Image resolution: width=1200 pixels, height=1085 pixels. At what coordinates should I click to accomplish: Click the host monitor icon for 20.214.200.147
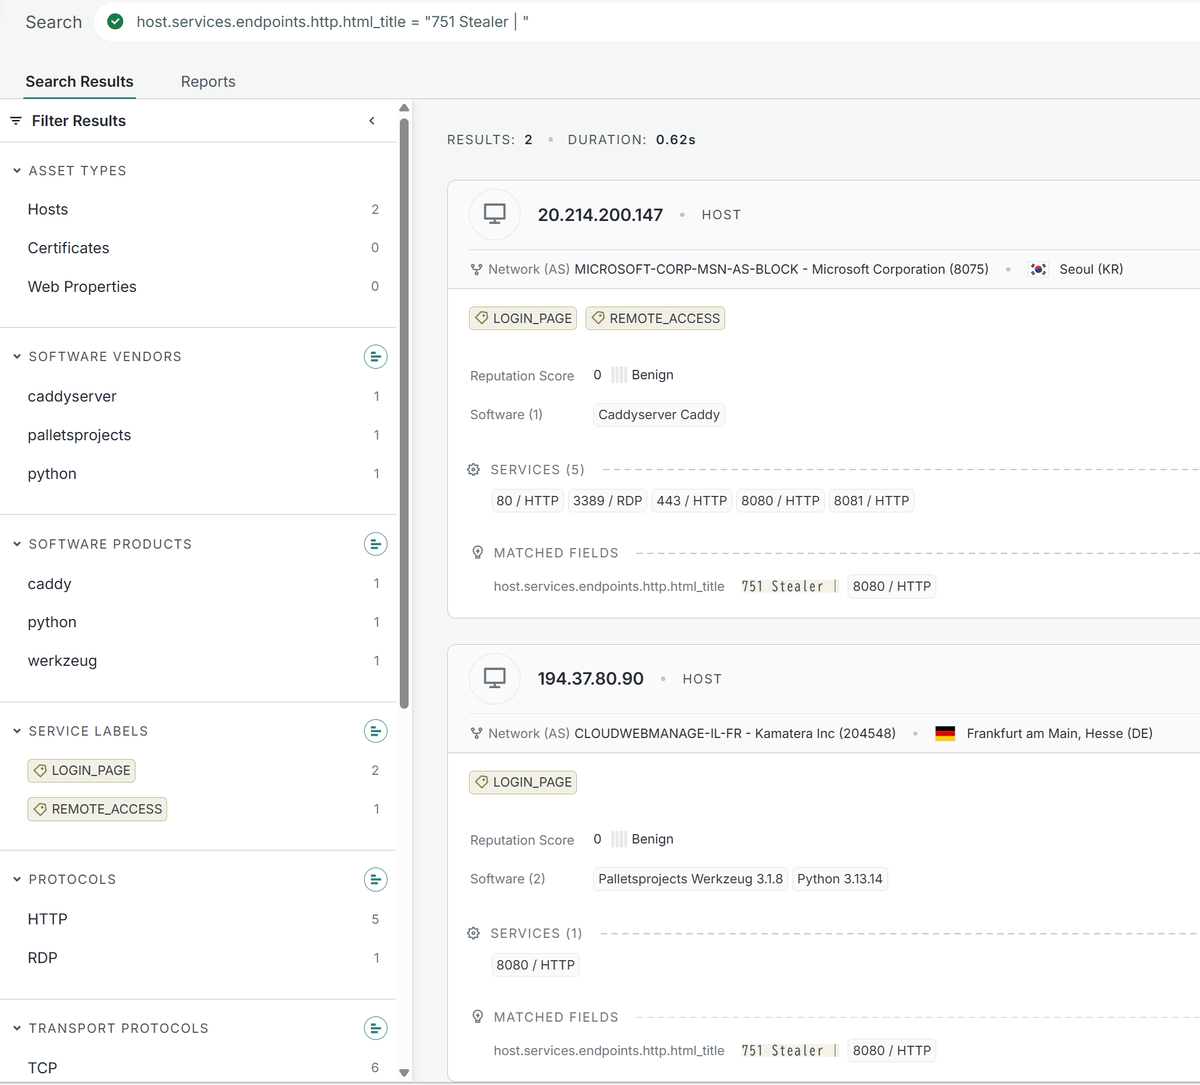[494, 214]
